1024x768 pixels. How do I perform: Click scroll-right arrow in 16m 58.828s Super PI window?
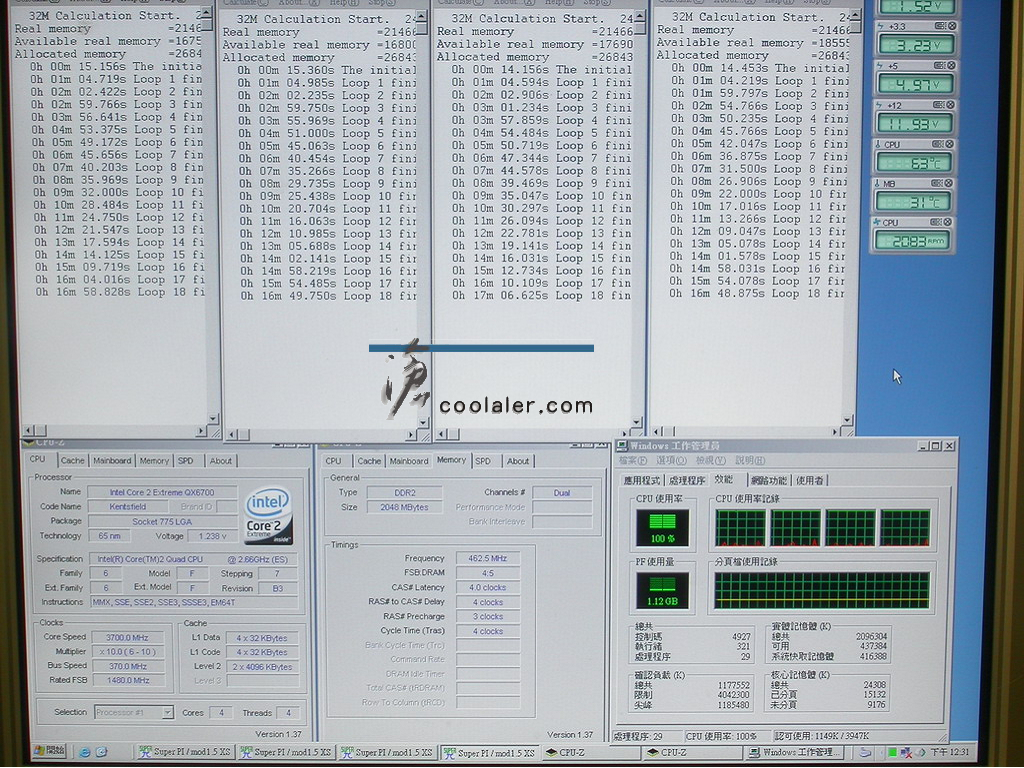tap(200, 431)
